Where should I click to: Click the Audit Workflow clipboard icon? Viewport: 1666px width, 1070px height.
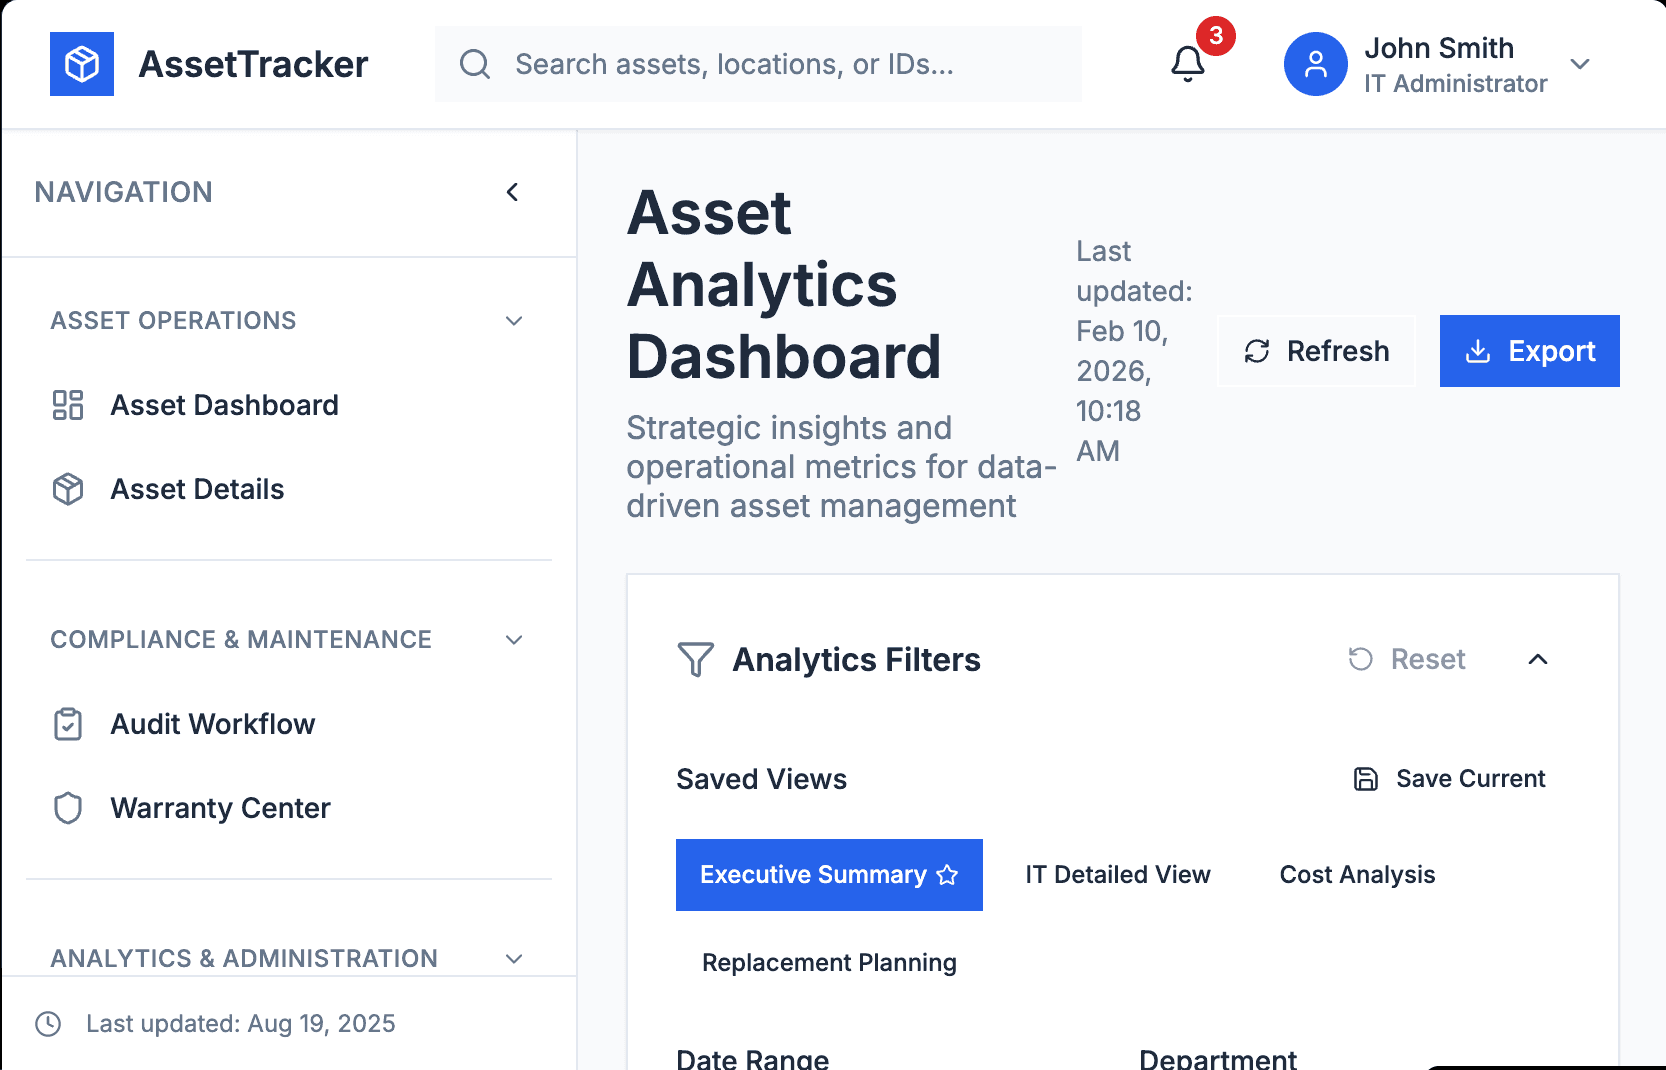68,724
